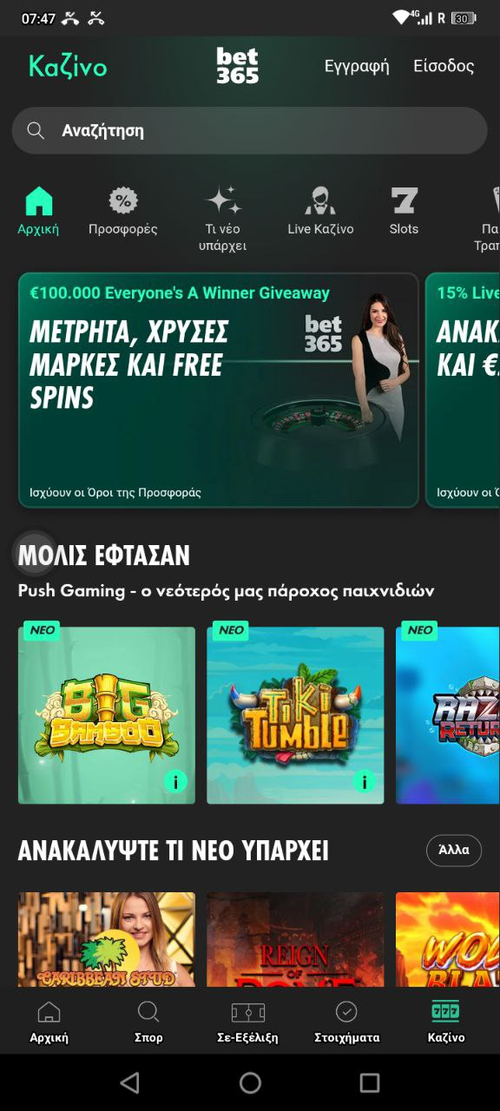Tap the Αρχική house icon in category row
This screenshot has width=500, height=1111.
[39, 201]
